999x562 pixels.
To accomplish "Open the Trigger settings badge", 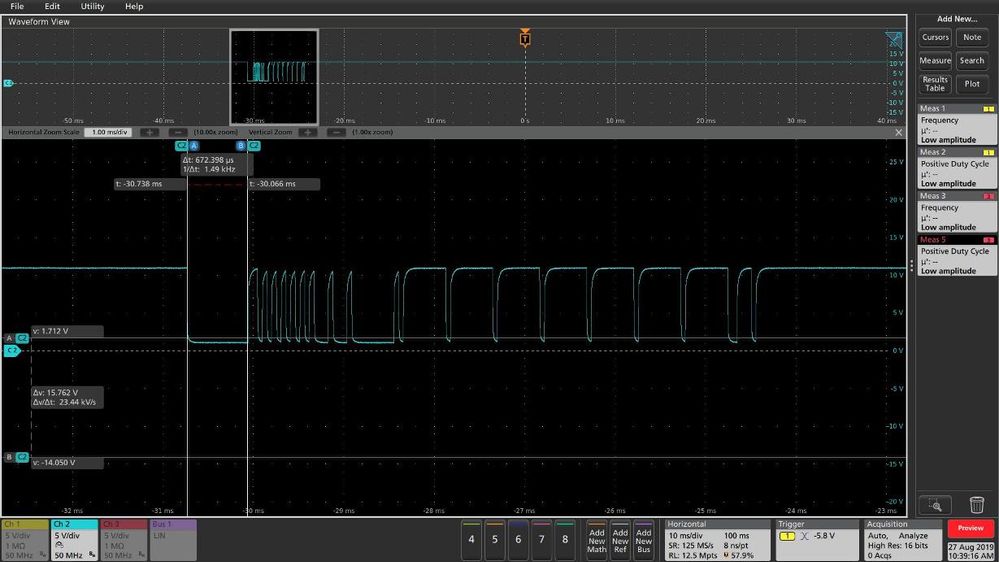I will coord(815,540).
